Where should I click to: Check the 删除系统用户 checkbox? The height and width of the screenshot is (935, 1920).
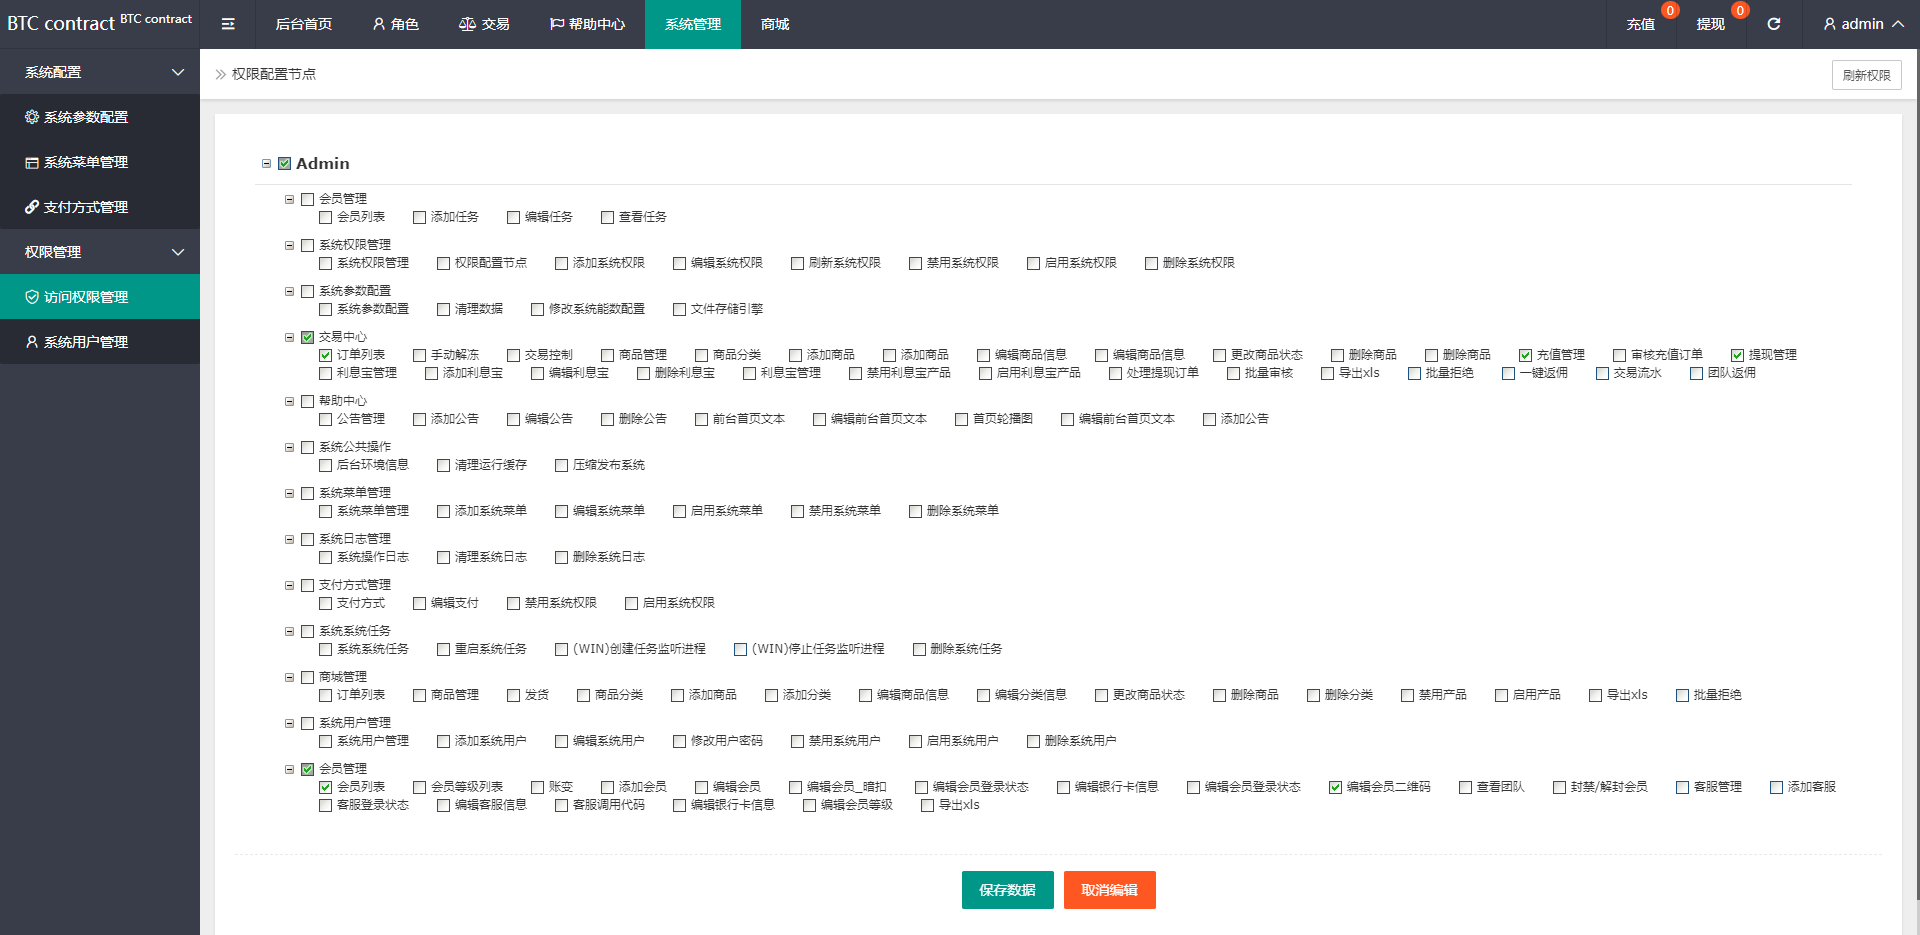(1033, 741)
